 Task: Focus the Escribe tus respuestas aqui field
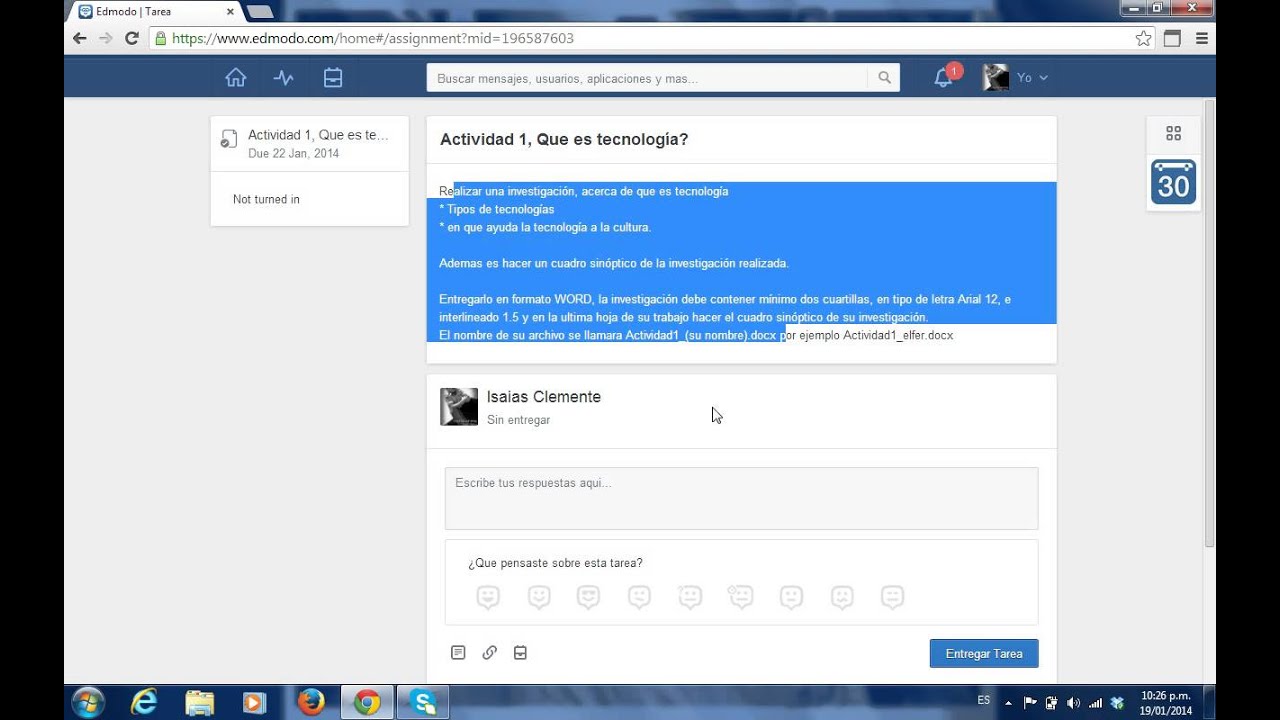click(741, 498)
